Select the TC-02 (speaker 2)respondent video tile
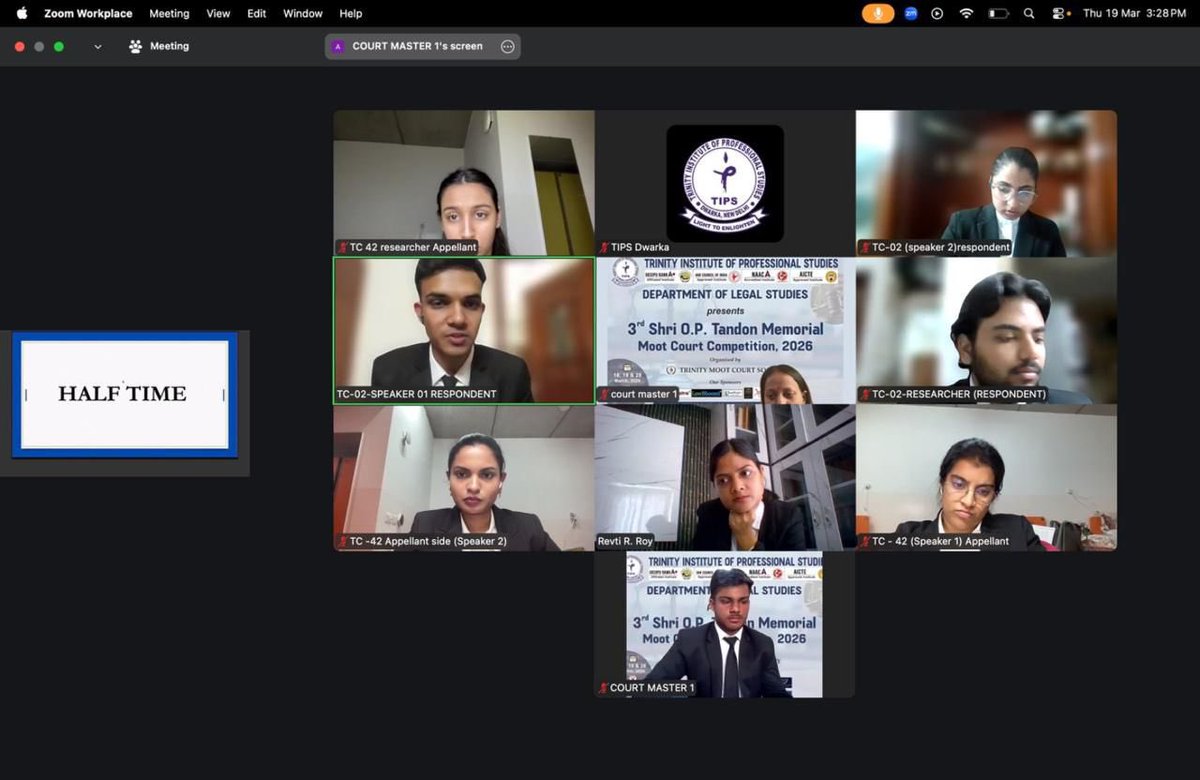The image size is (1200, 780). (986, 183)
